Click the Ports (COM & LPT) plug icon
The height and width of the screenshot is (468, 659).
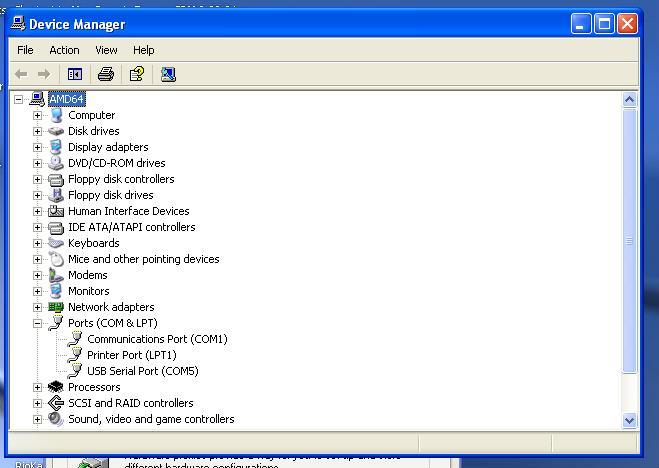[56, 323]
